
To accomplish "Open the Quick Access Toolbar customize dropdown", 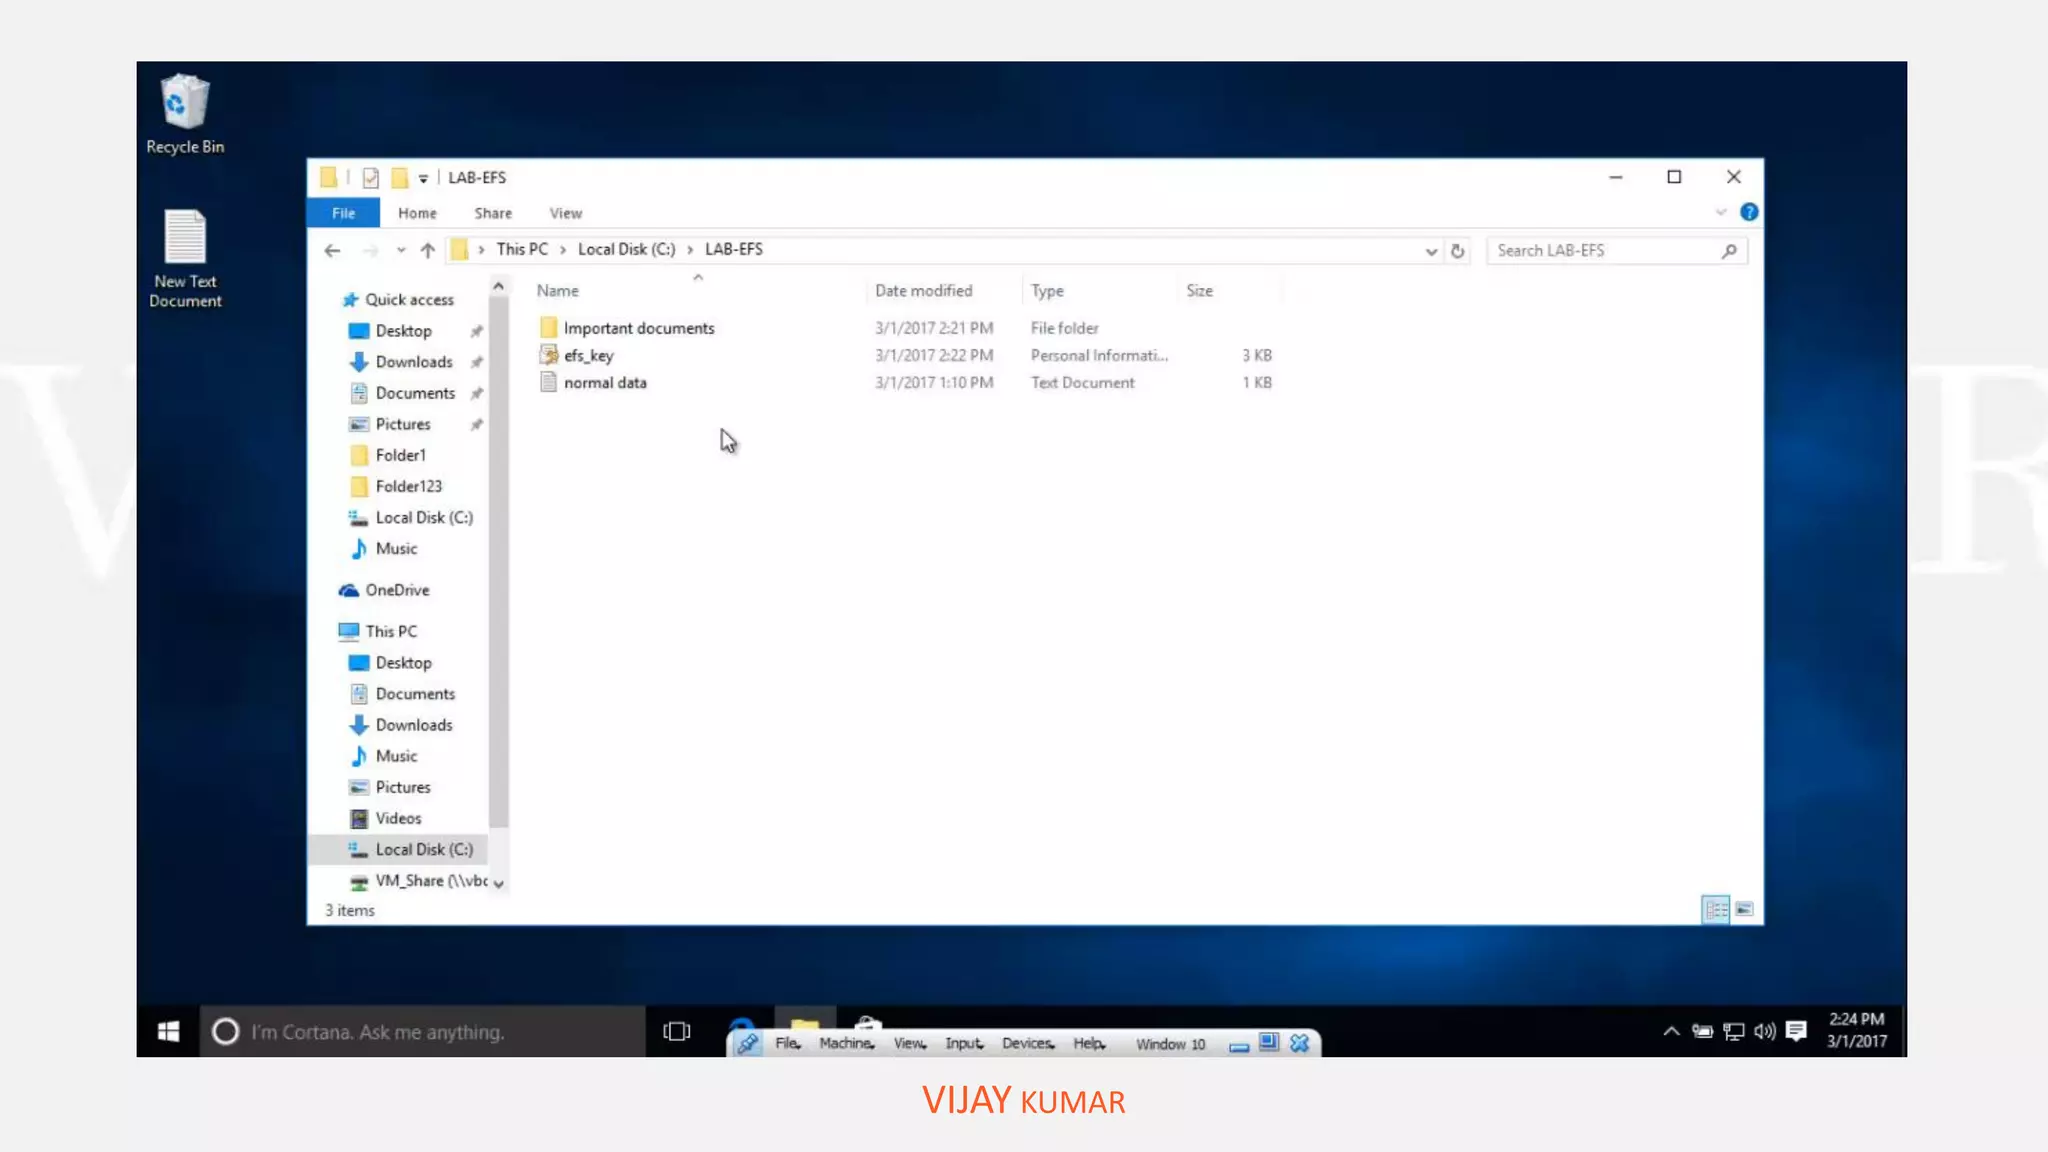I will [x=423, y=178].
